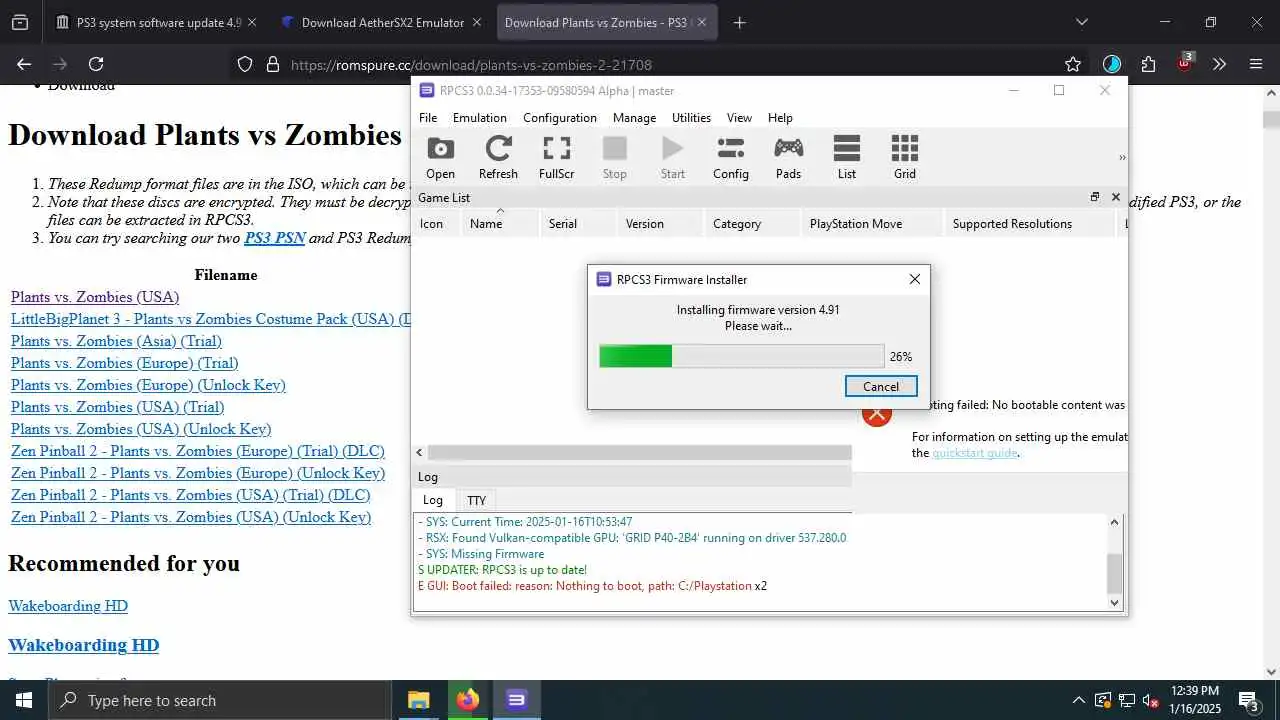This screenshot has height=720, width=1280.
Task: Click the Start emulation icon
Action: click(x=672, y=158)
